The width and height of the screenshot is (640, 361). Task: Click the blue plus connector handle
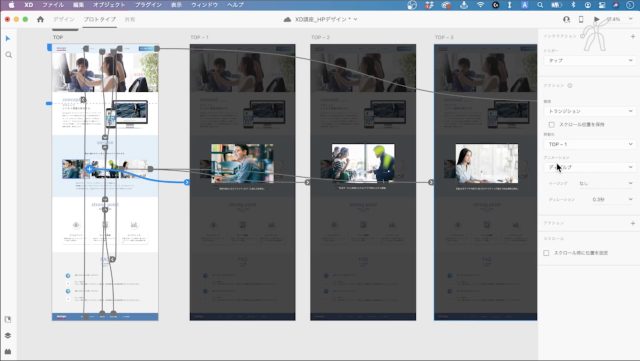[89, 169]
